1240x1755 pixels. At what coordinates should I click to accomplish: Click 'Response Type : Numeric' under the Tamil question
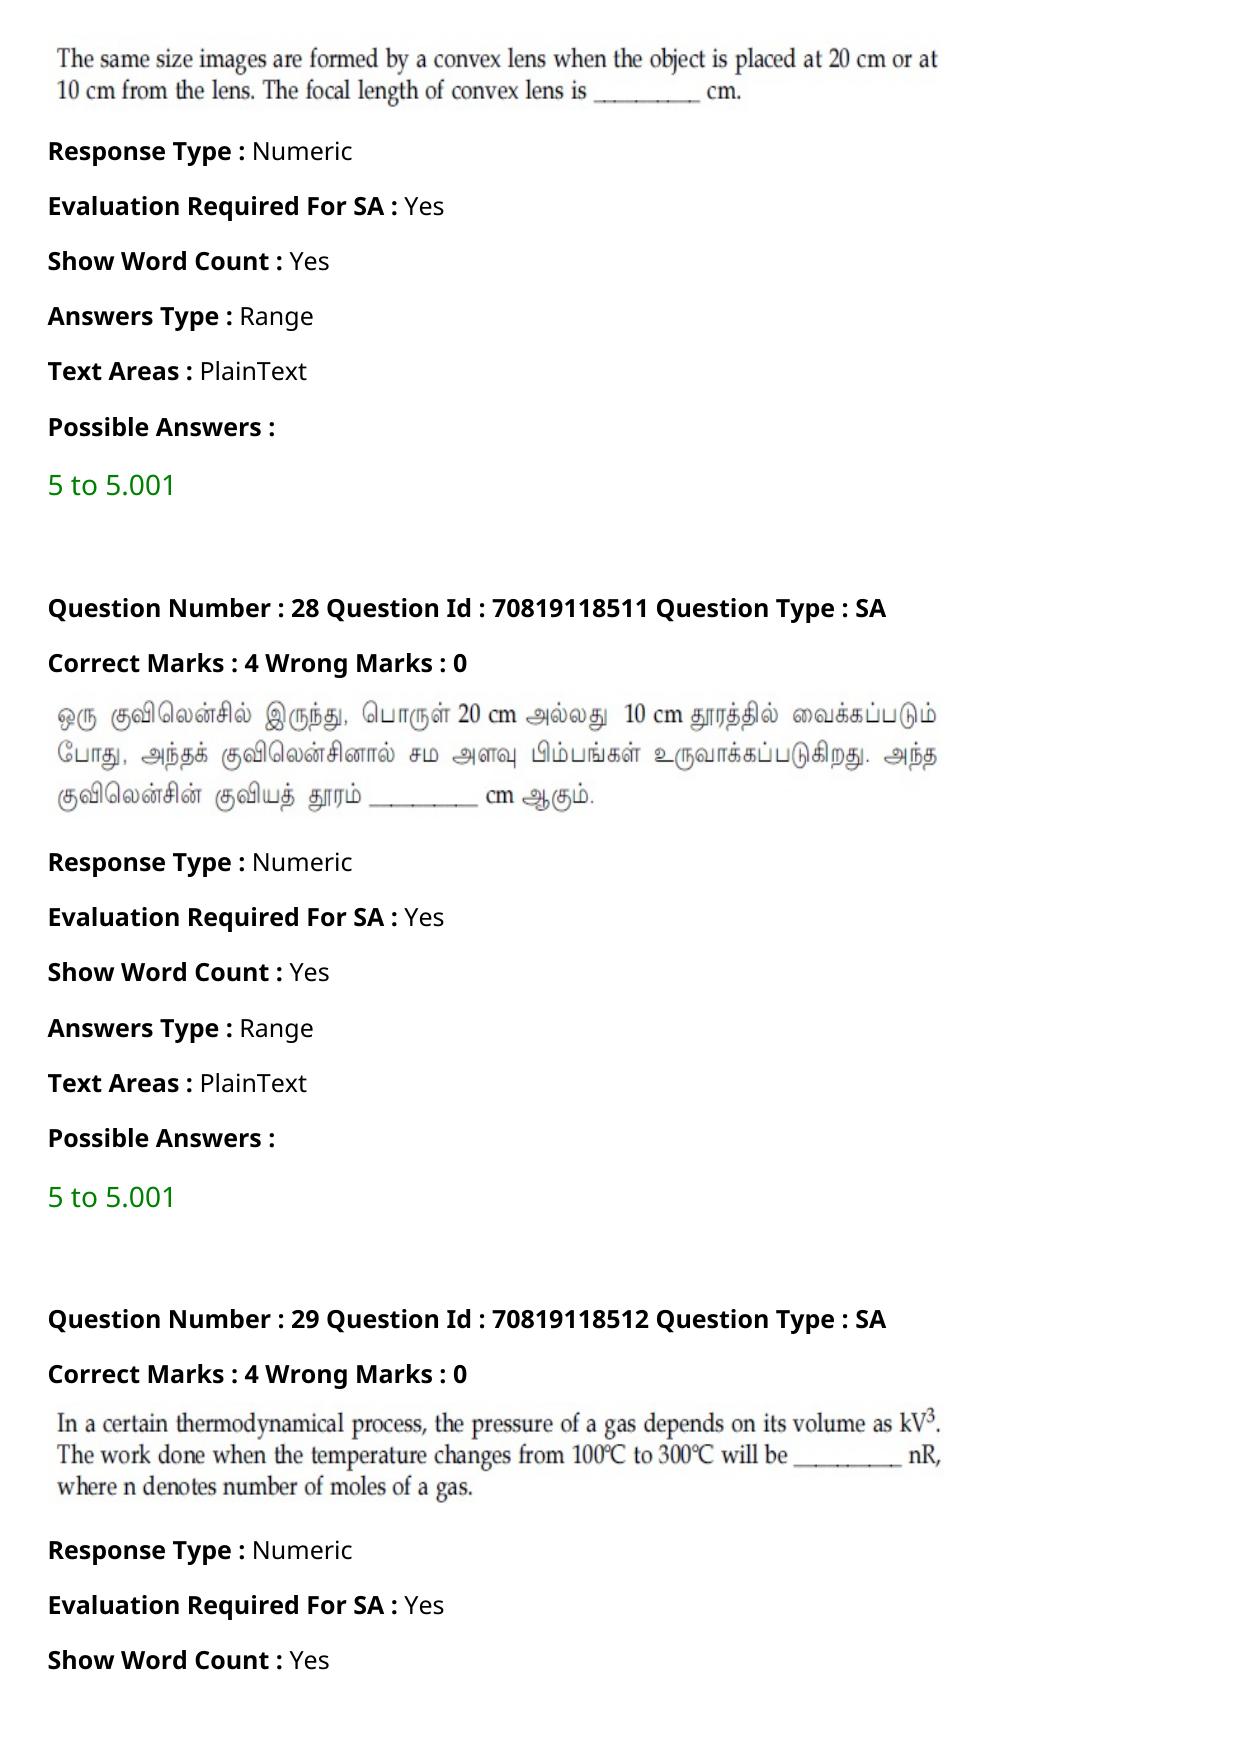200,862
